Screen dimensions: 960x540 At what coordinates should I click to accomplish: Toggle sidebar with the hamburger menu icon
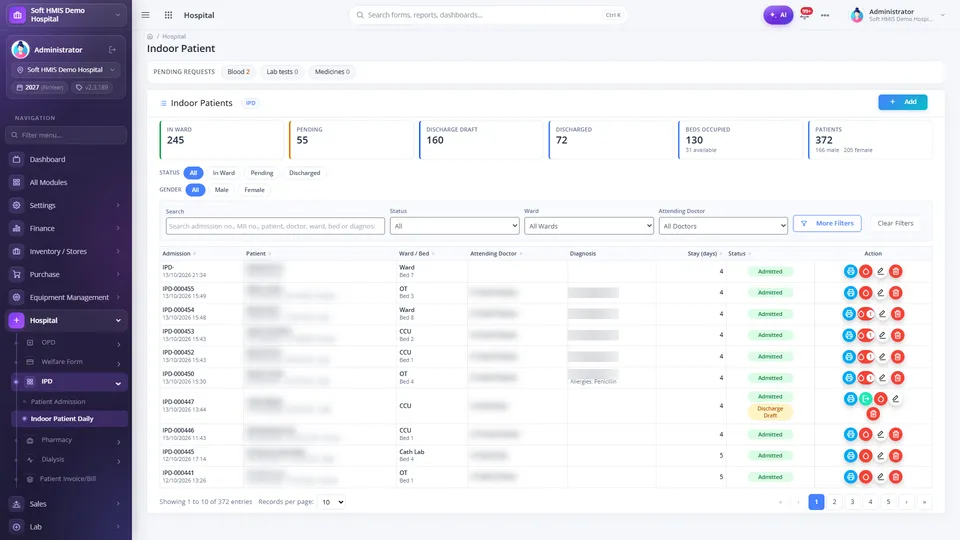coord(146,15)
